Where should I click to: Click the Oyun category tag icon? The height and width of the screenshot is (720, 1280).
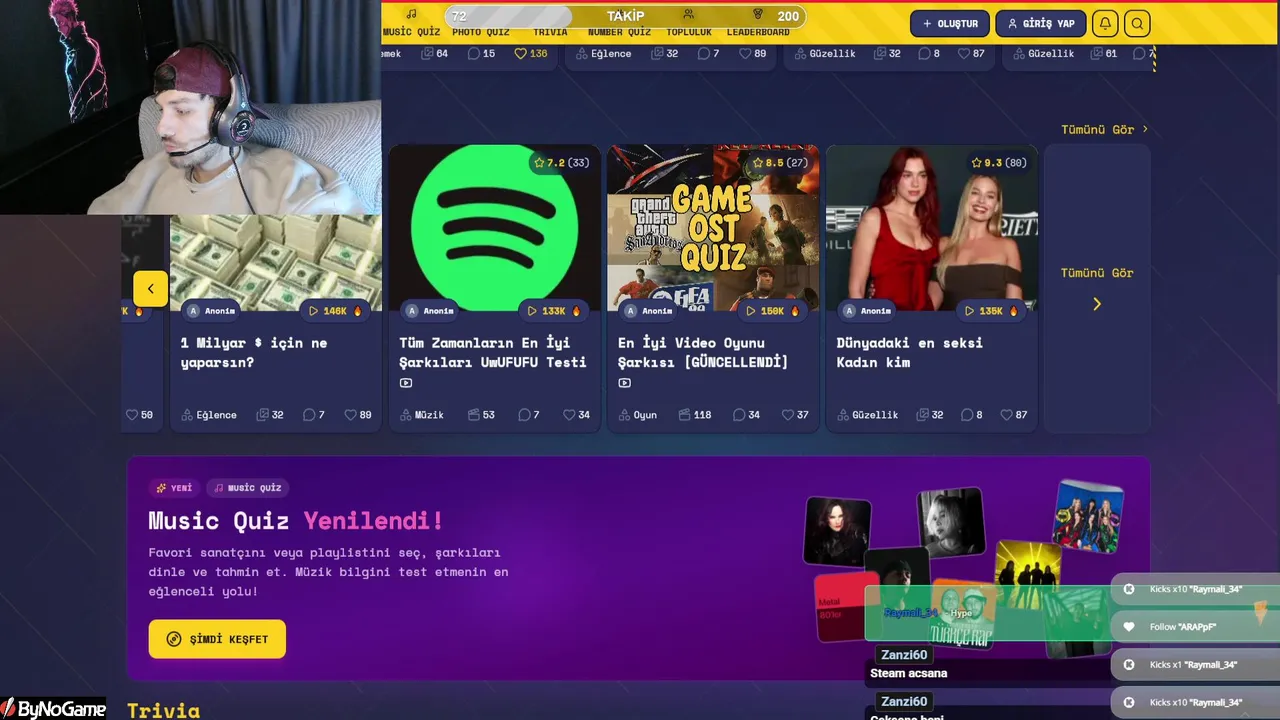[624, 415]
